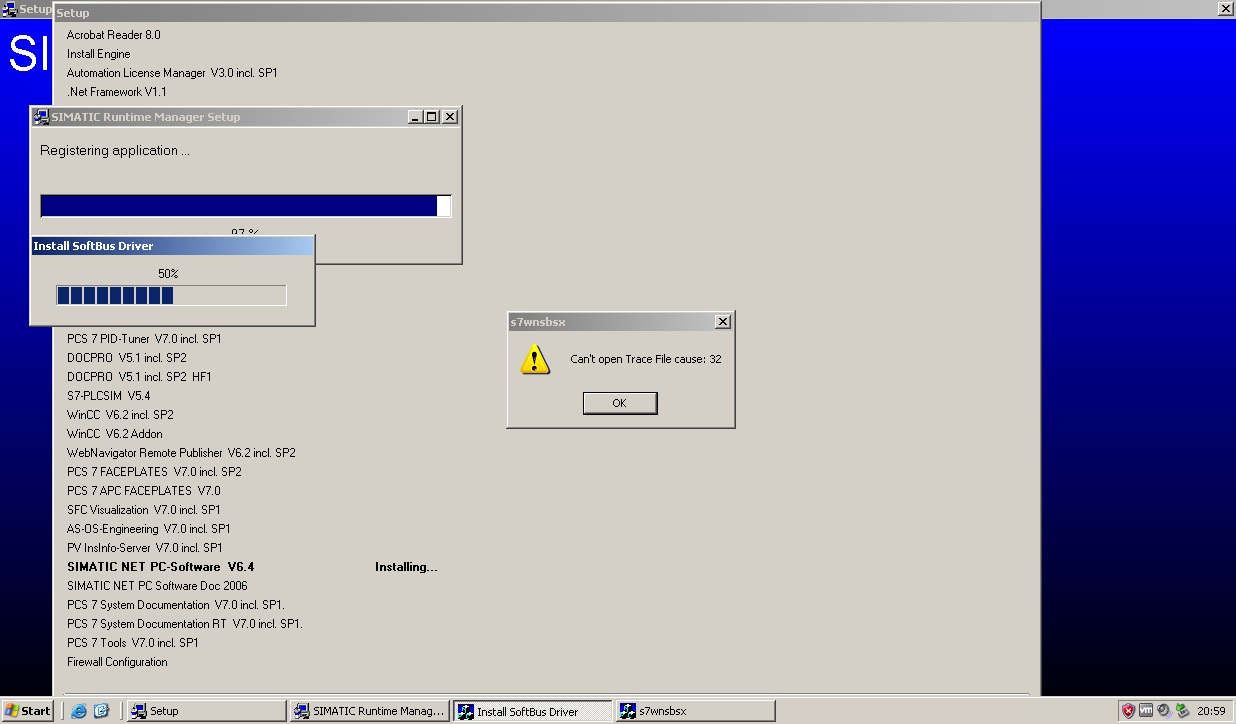Select WinCC V6.2 Addon entry

point(115,434)
